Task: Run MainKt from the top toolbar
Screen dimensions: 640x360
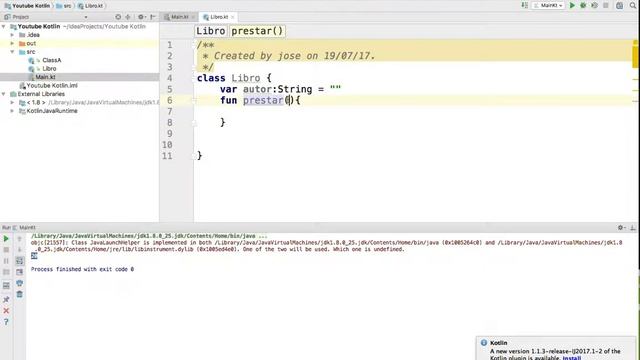Action: point(572,5)
